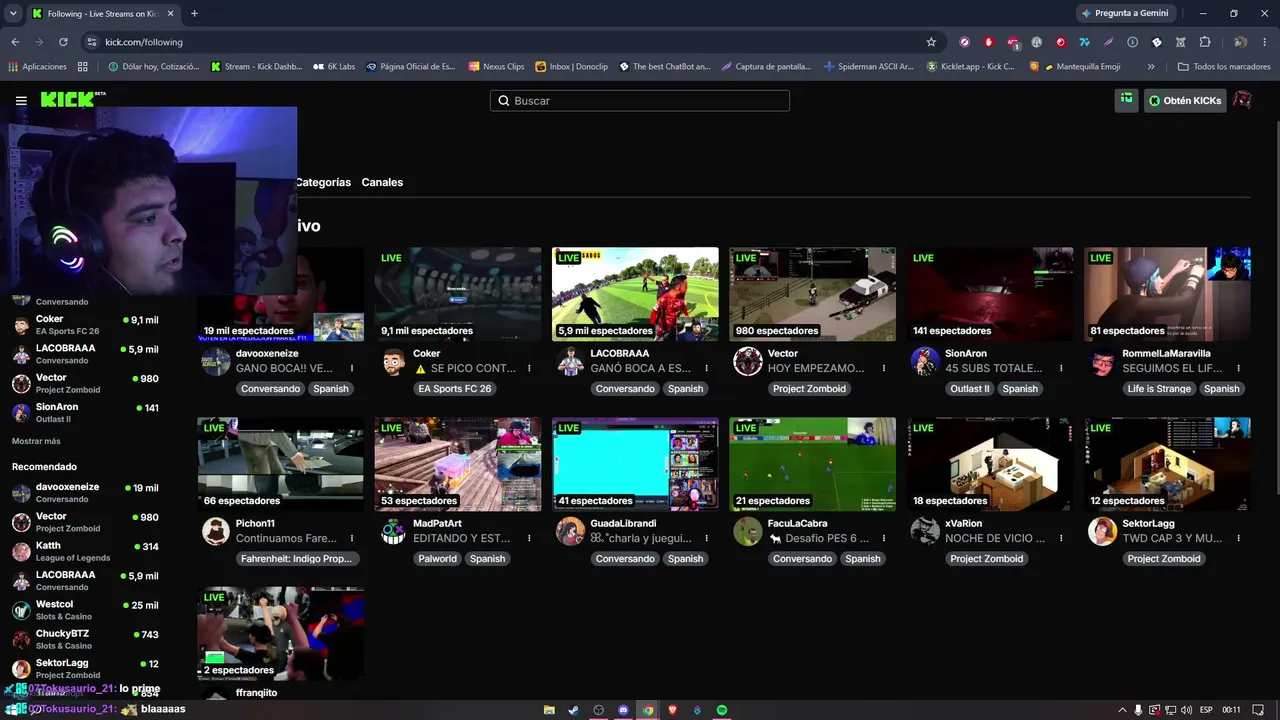The image size is (1280, 720).
Task: Open Coker in the followed channels sidebar
Action: coord(86,325)
